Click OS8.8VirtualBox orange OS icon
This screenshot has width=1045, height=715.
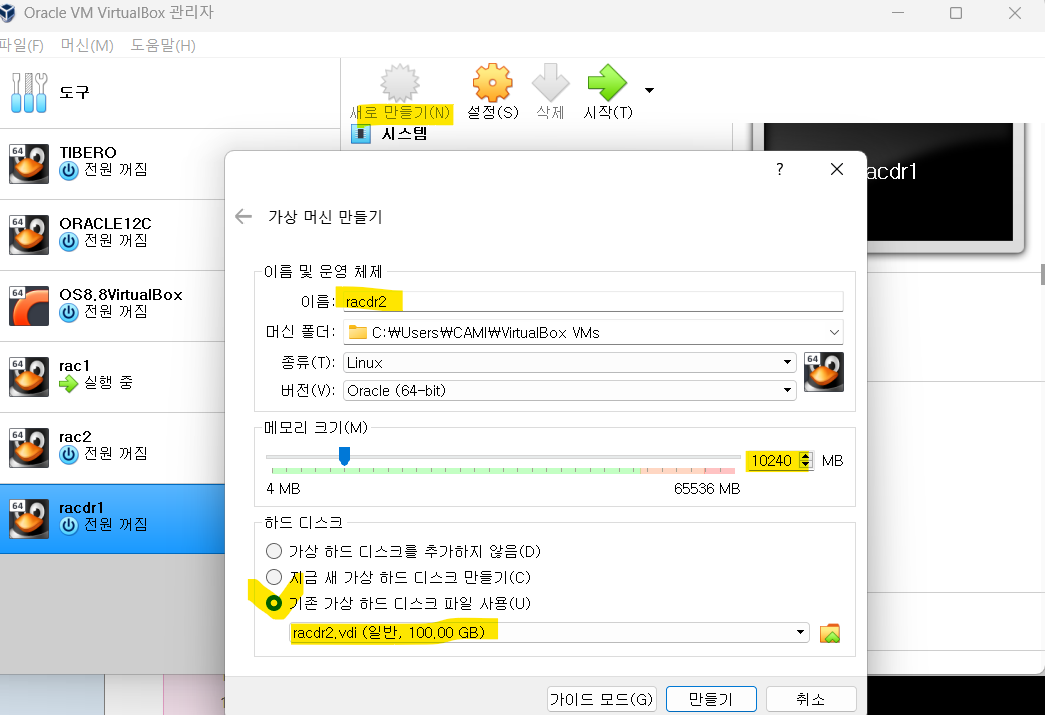[x=29, y=306]
